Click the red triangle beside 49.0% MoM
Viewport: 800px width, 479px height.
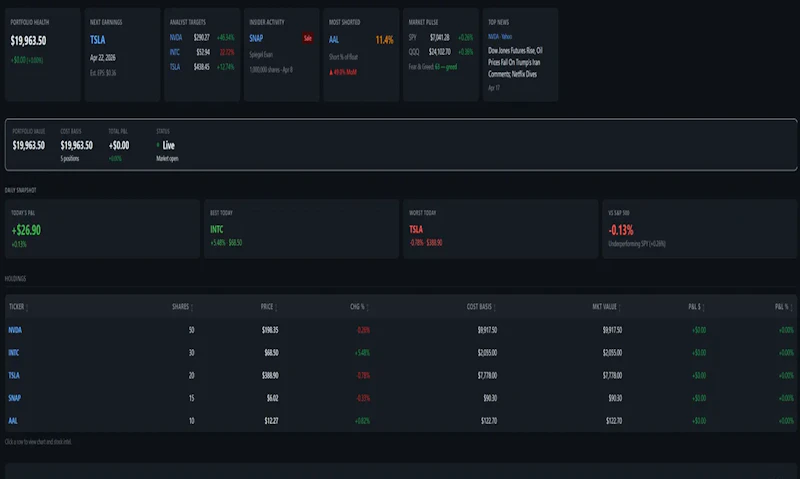[331, 72]
